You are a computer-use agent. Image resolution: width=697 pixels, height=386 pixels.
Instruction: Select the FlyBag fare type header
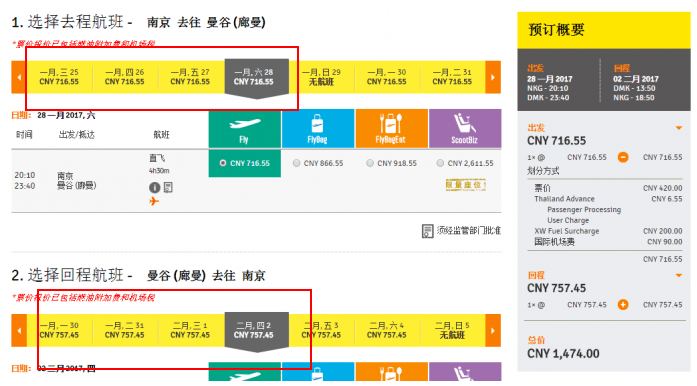[x=318, y=129]
